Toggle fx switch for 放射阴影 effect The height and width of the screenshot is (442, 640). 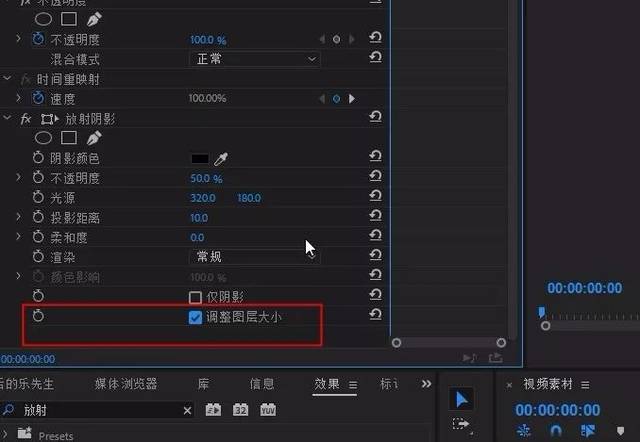25,119
